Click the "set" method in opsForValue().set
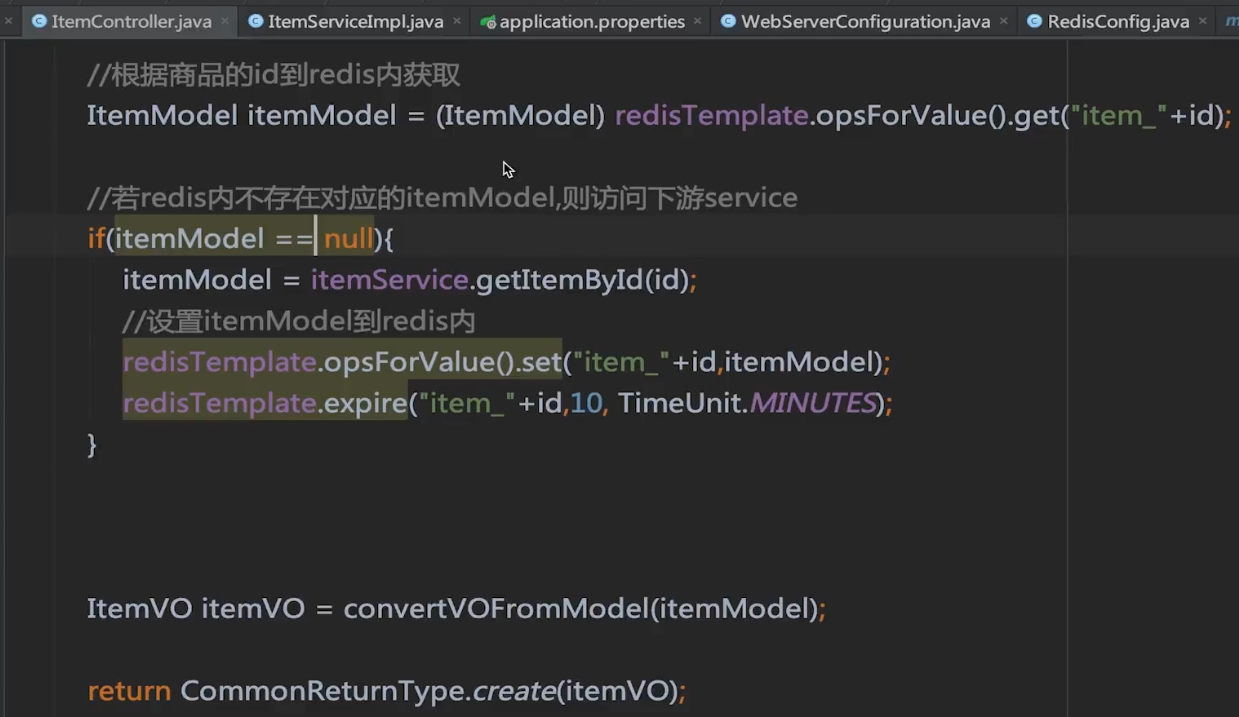This screenshot has height=717, width=1239. click(540, 362)
